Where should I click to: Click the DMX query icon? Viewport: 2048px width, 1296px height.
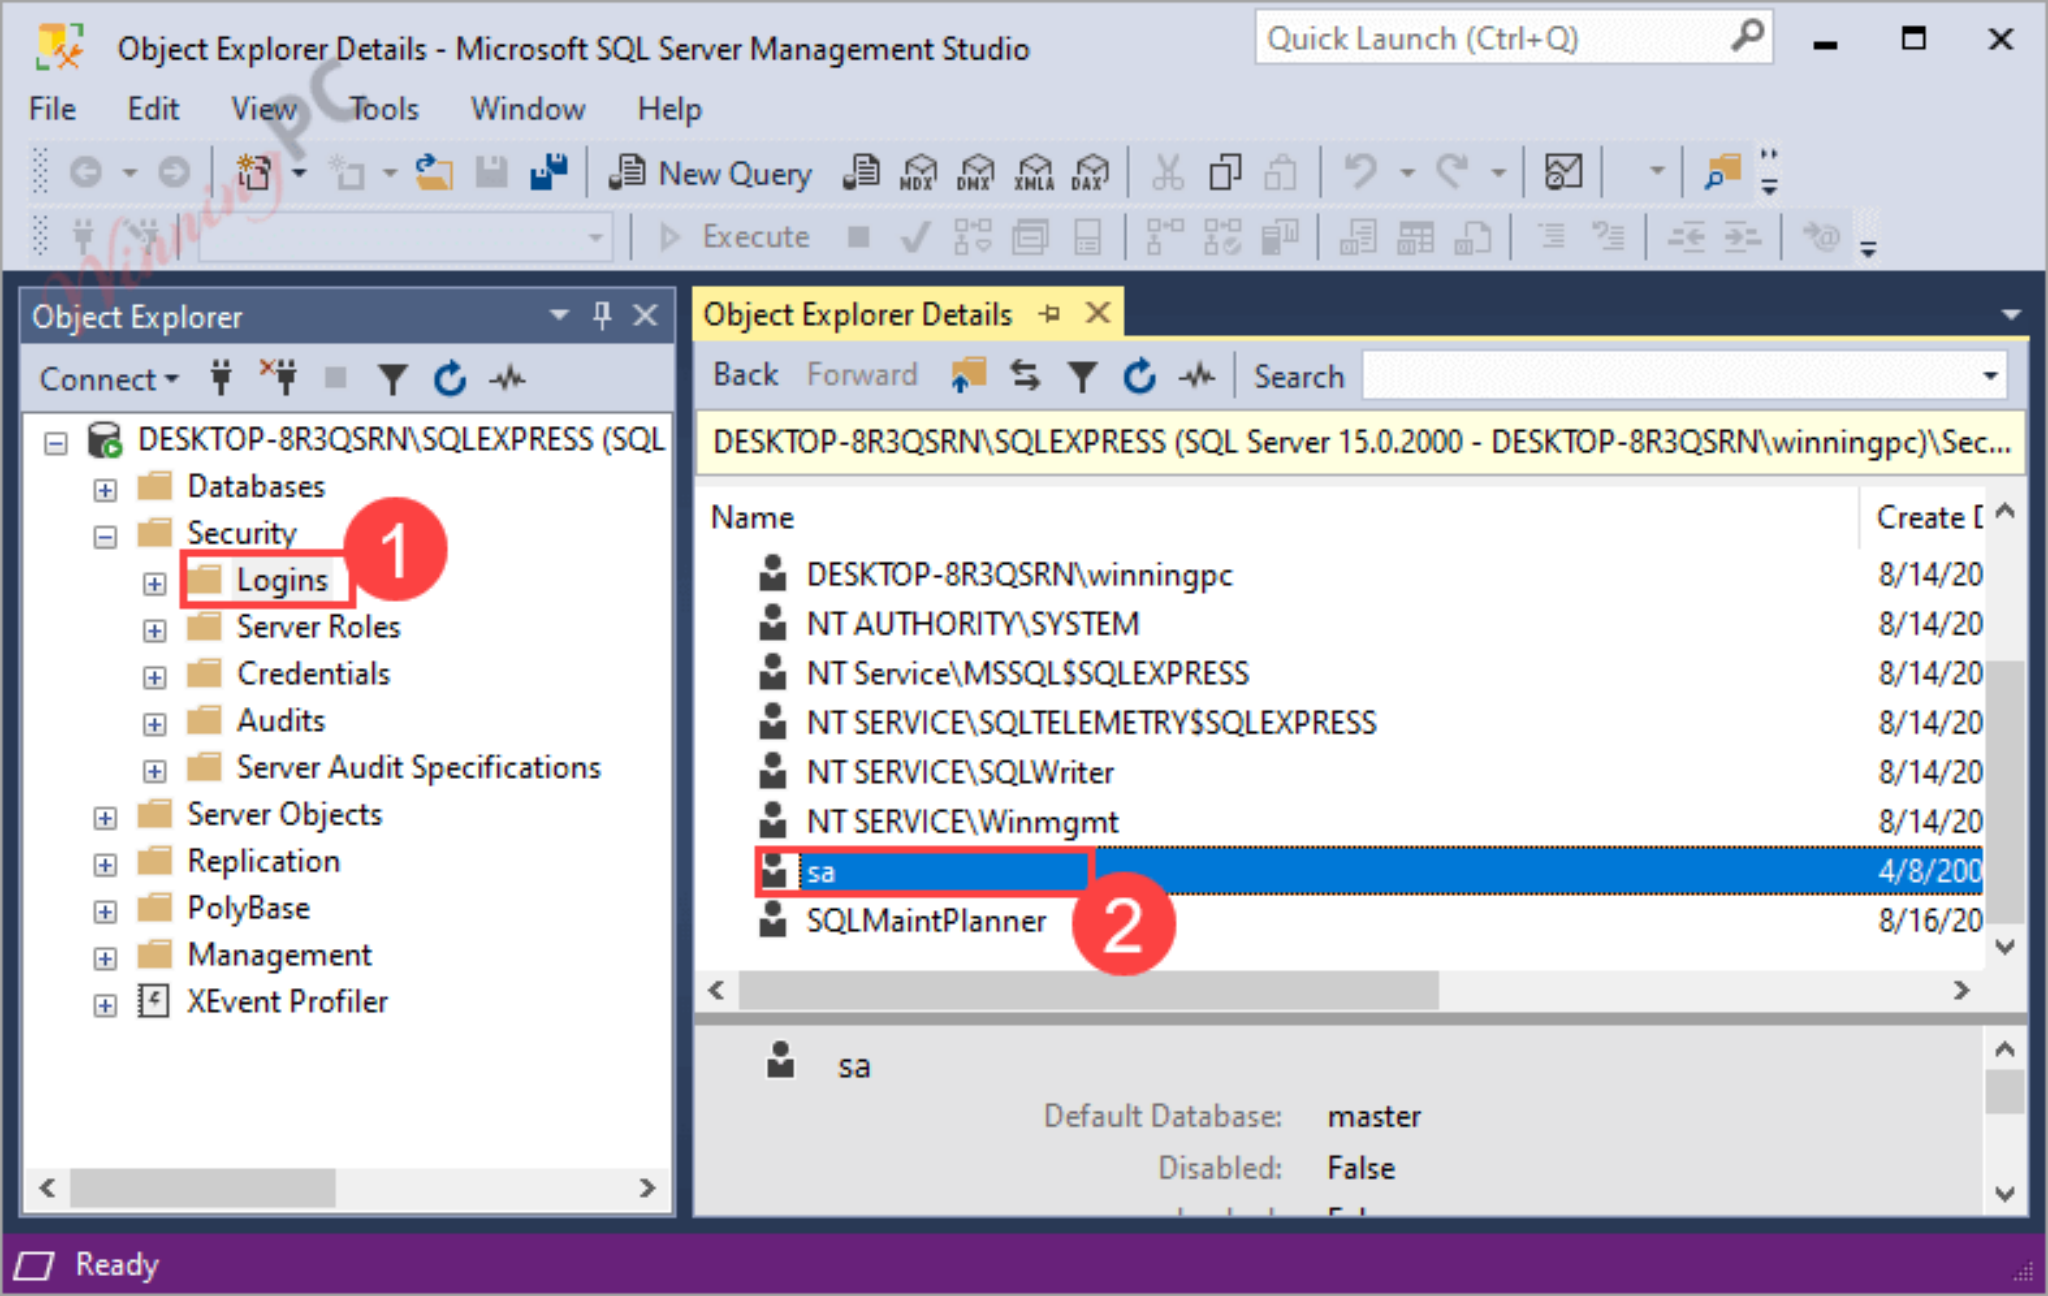point(975,173)
